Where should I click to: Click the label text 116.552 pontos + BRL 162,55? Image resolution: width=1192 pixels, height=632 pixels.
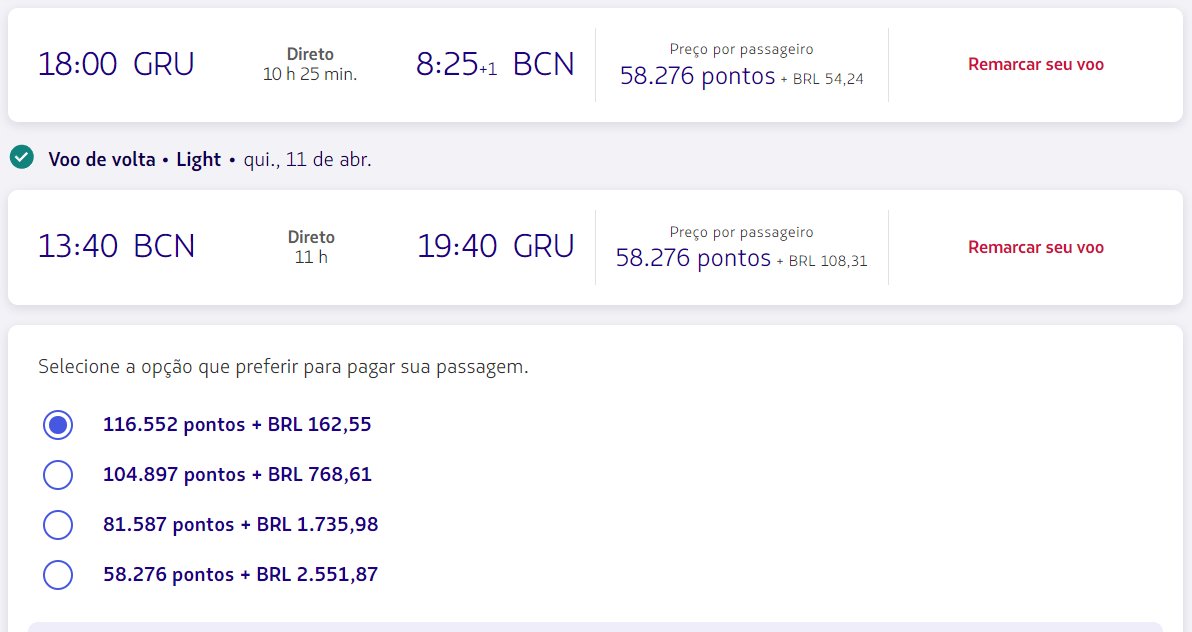tap(237, 424)
